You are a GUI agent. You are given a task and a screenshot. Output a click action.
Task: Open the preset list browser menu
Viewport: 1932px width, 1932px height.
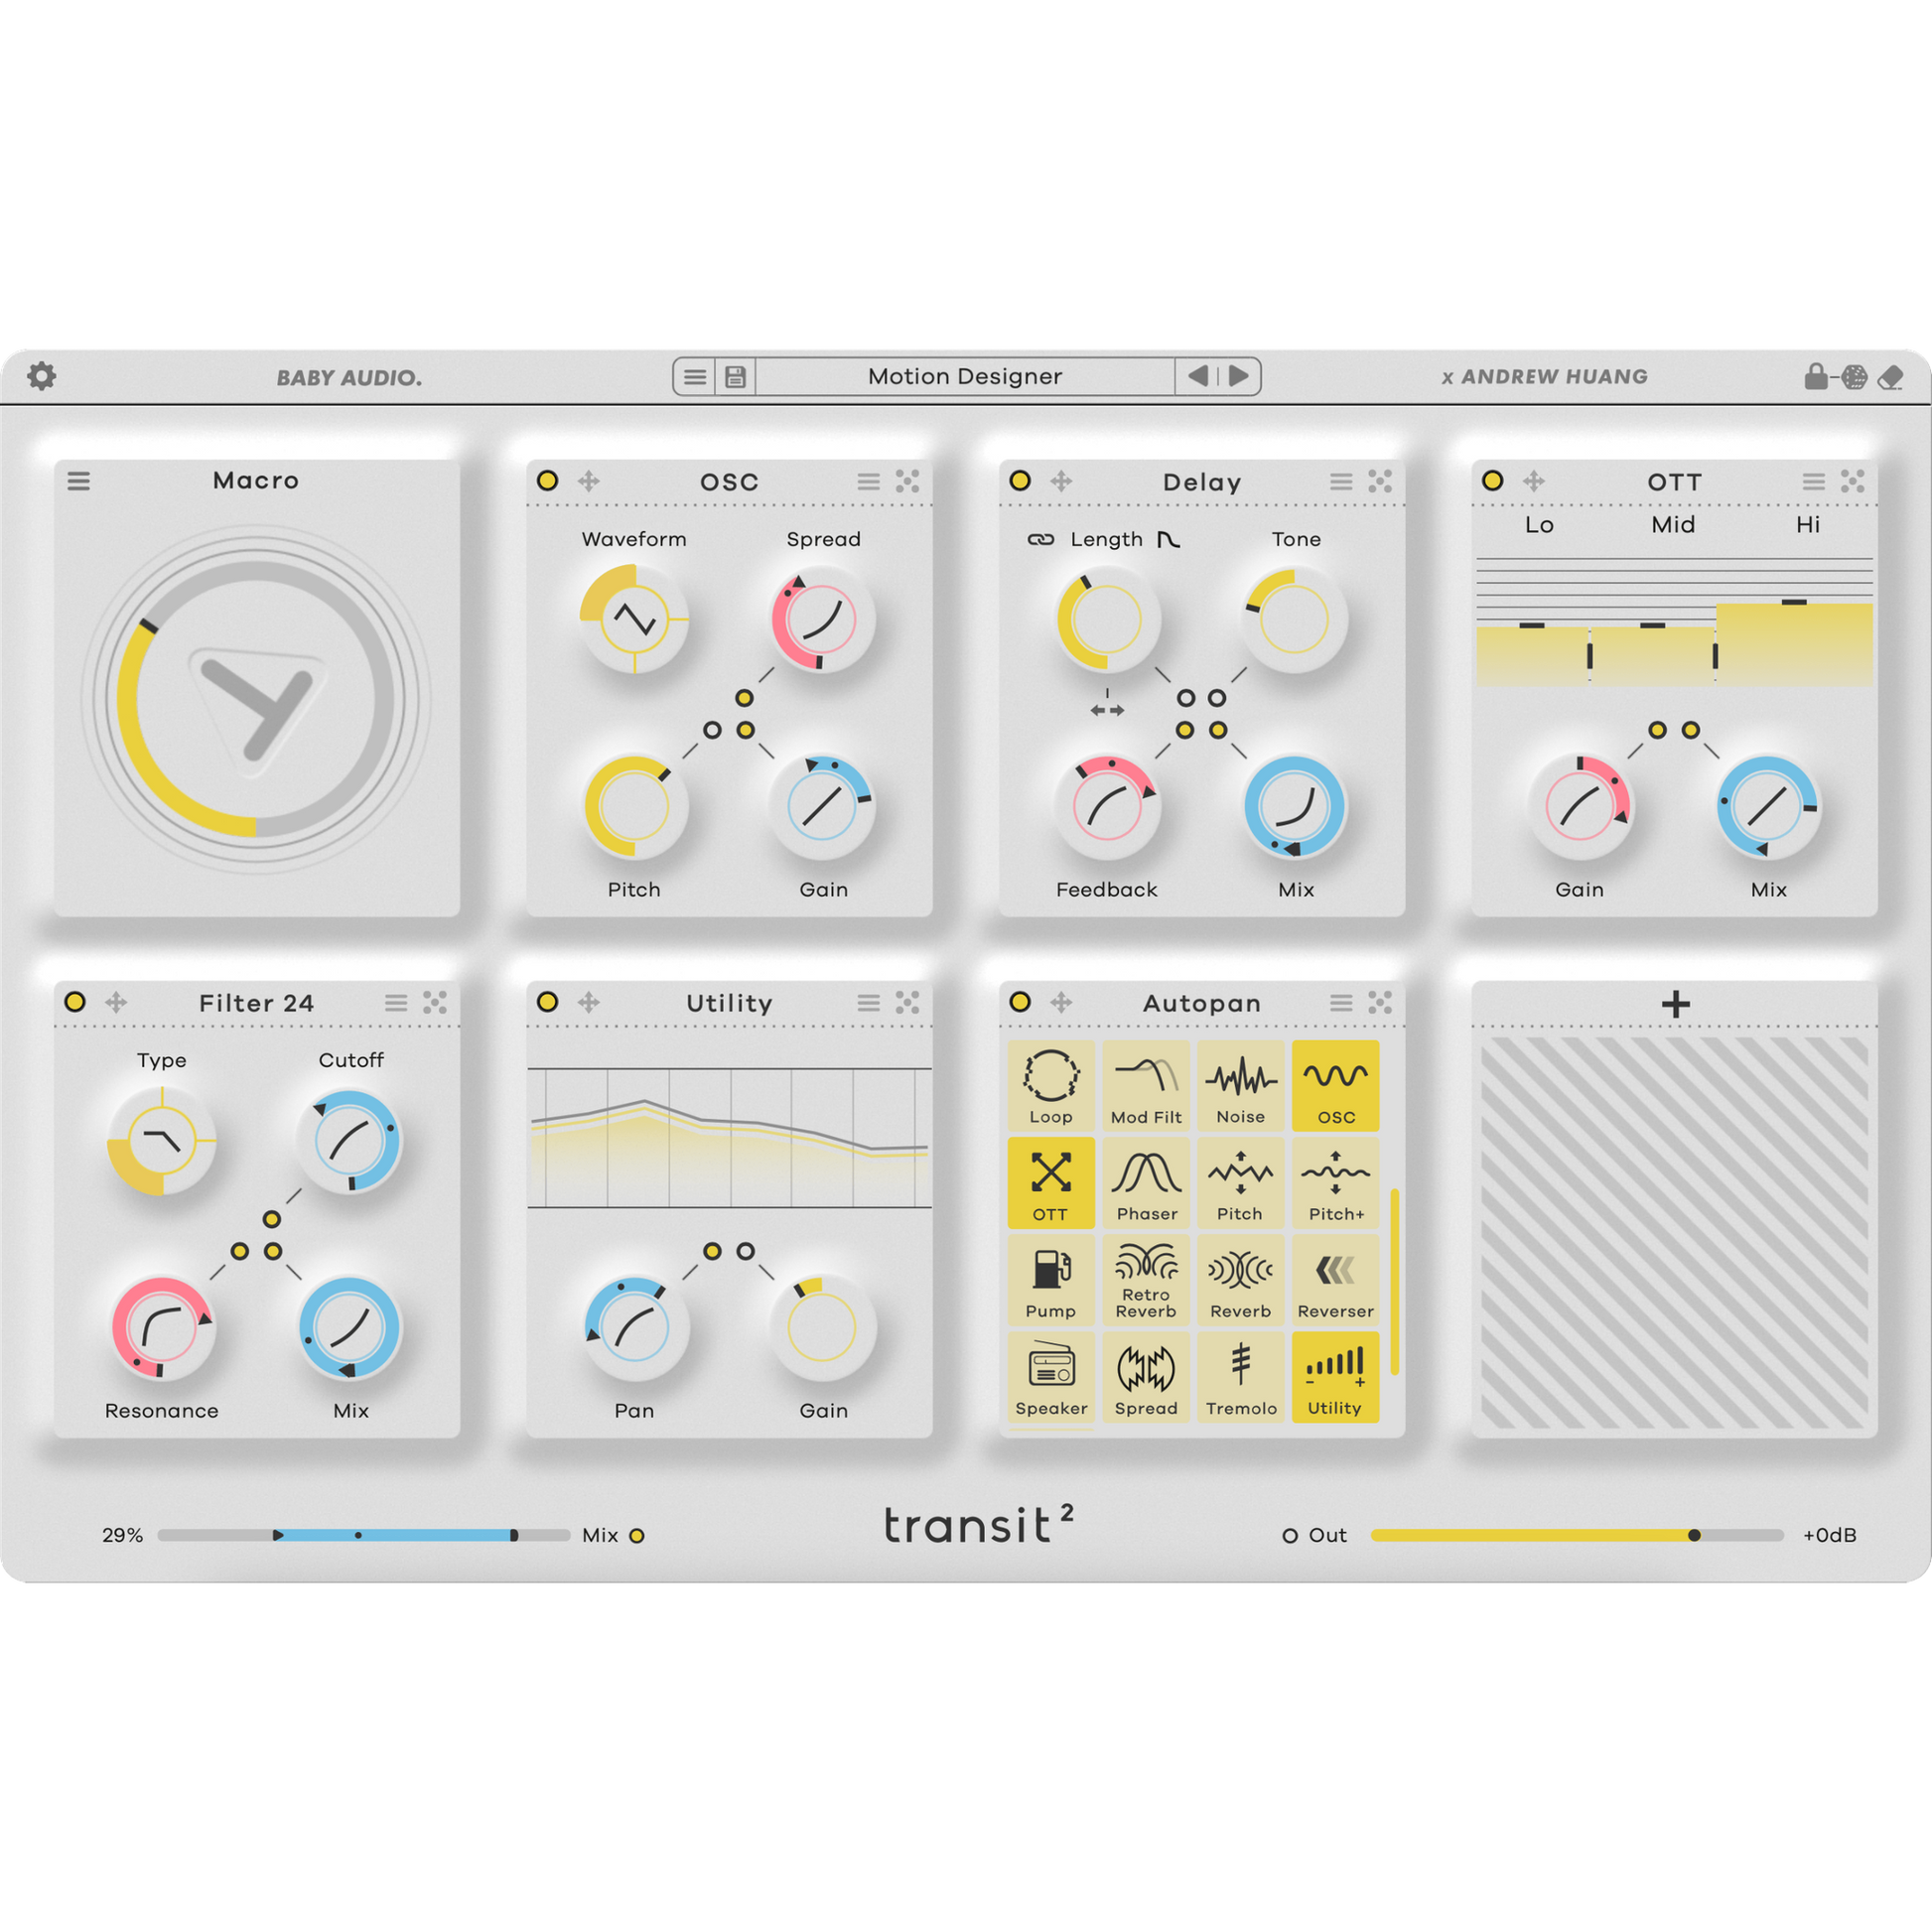click(695, 377)
